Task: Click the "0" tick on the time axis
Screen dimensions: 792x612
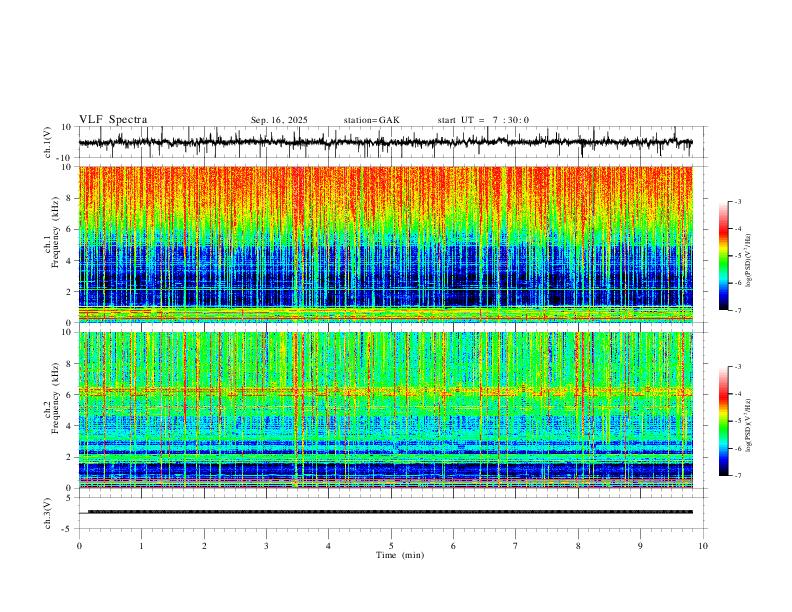Action: pyautogui.click(x=79, y=546)
